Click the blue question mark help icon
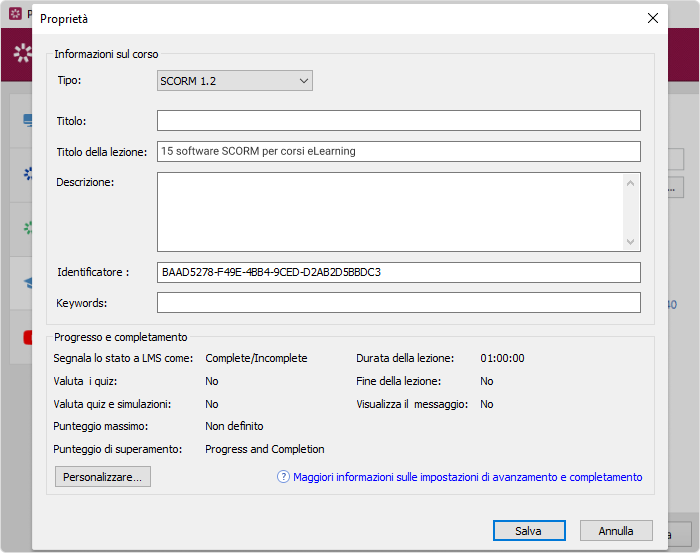Viewport: 700px width, 553px height. (x=283, y=477)
